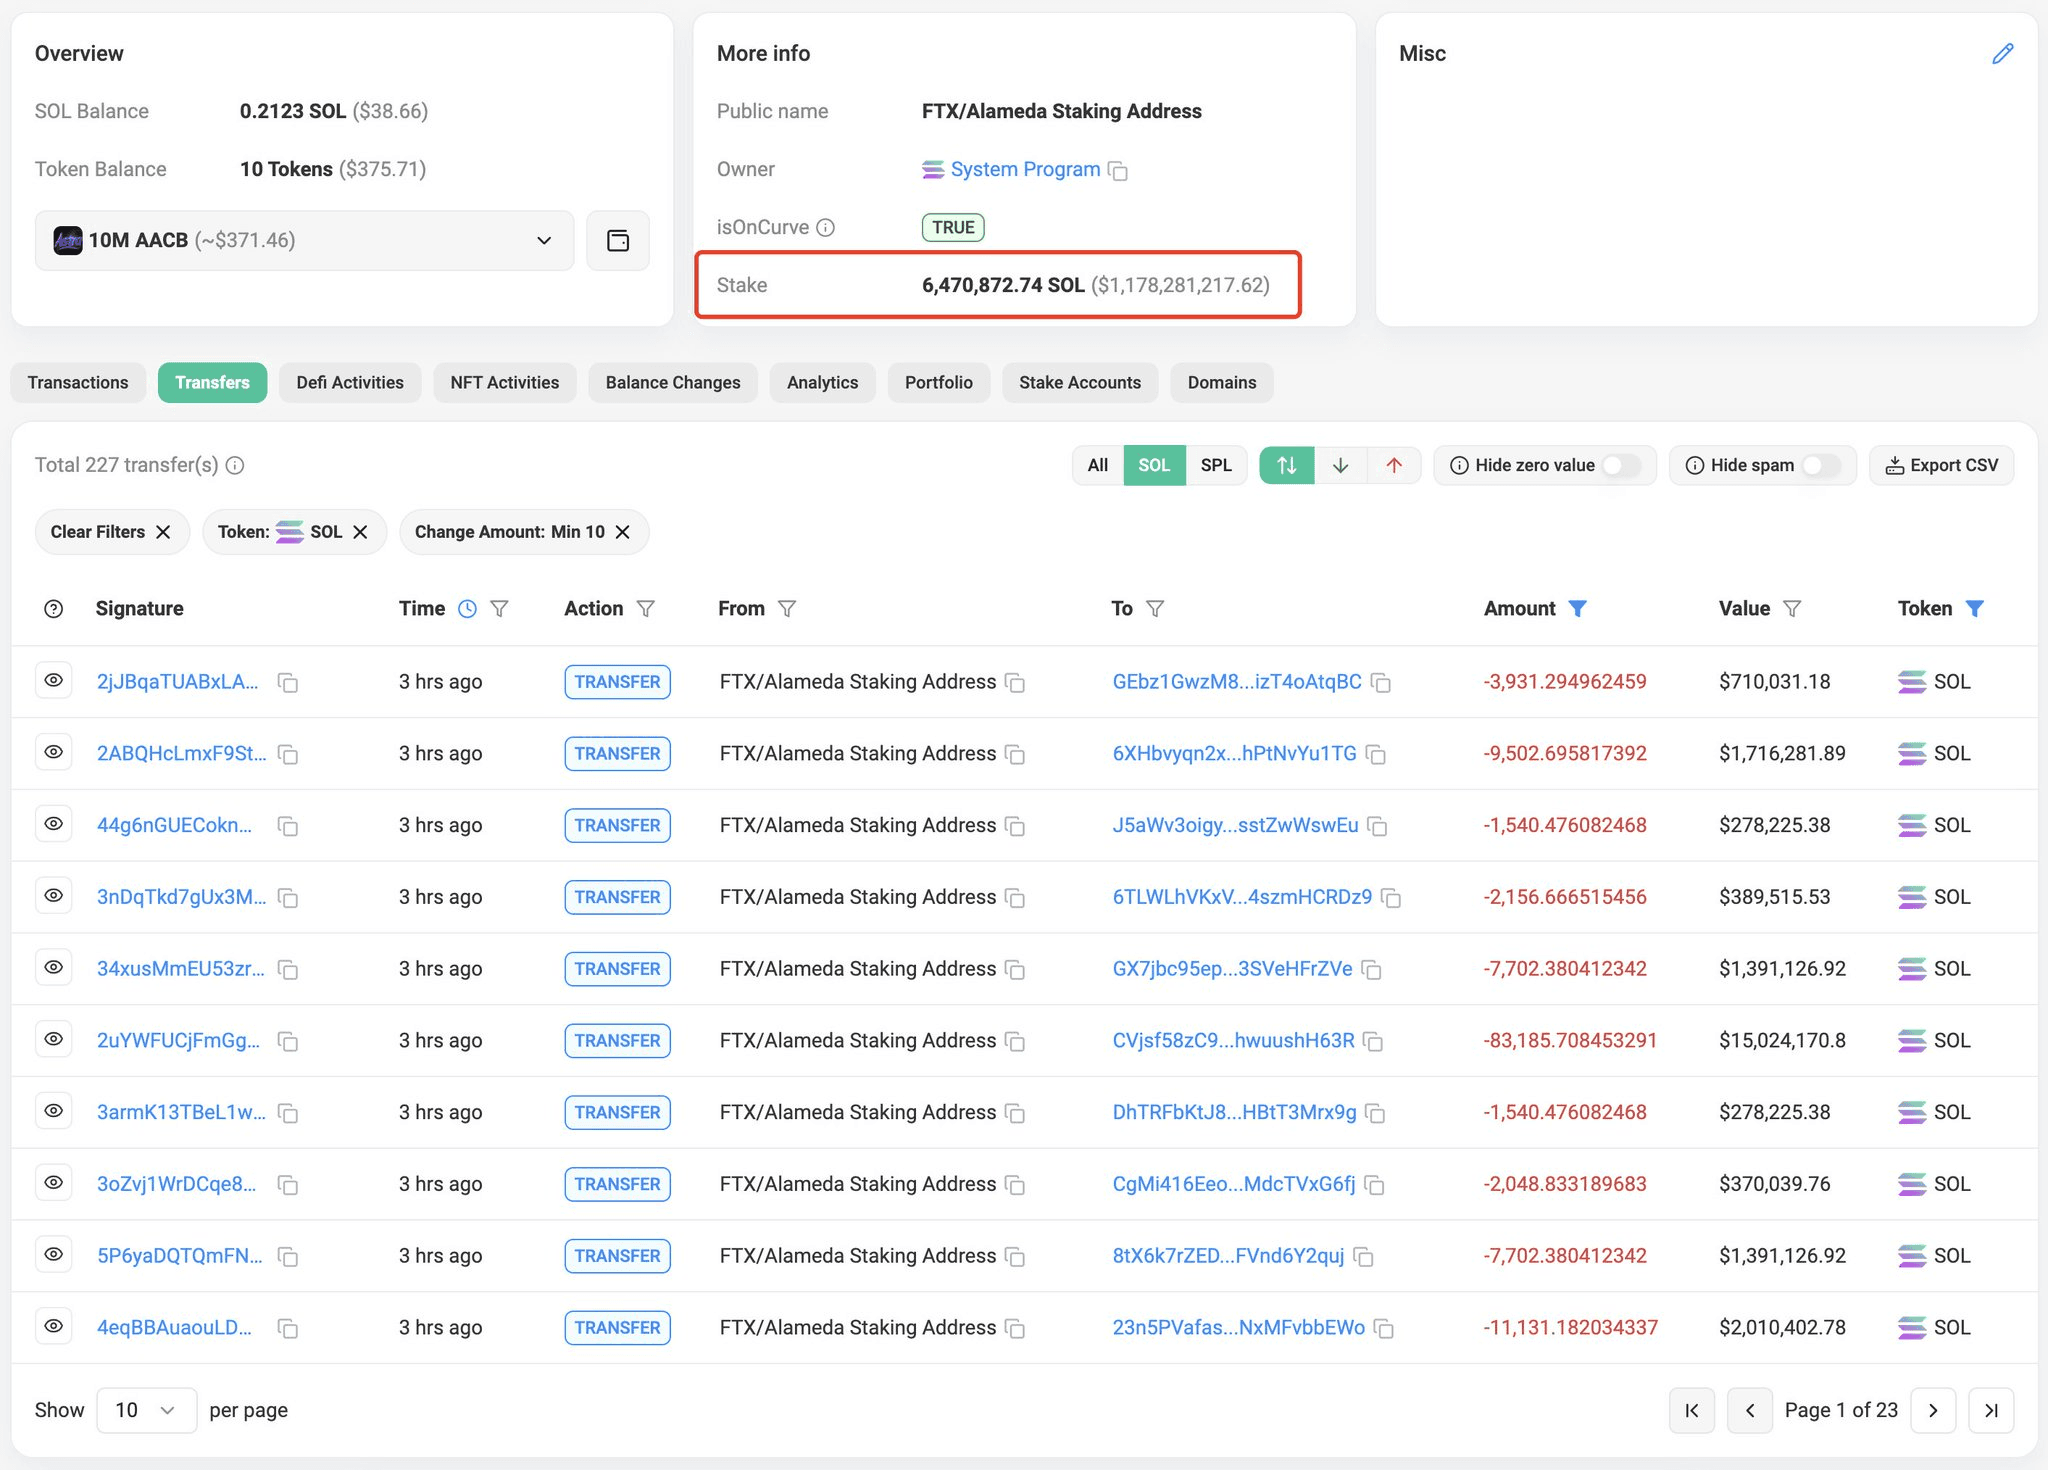The width and height of the screenshot is (2048, 1470).
Task: Show total transfers info icon
Action: pos(235,465)
